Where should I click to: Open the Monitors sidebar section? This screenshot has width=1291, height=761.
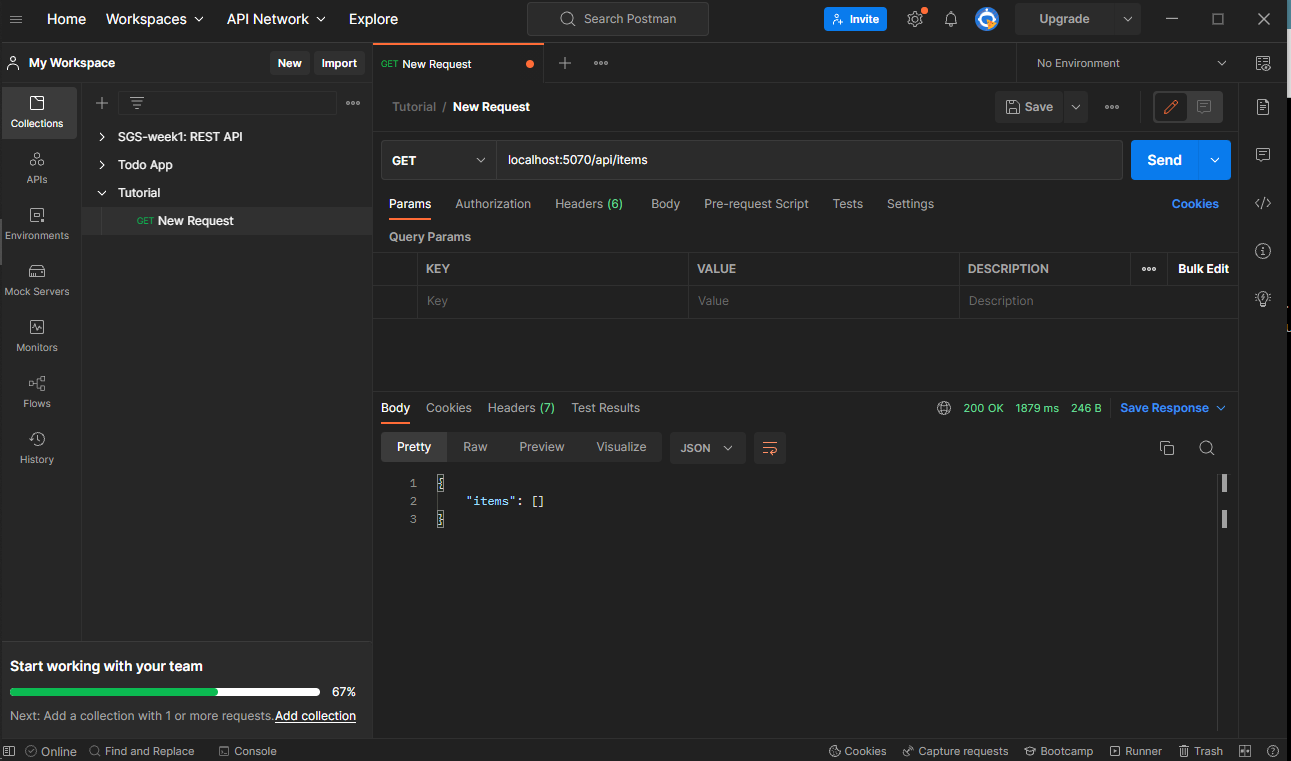[x=37, y=336]
